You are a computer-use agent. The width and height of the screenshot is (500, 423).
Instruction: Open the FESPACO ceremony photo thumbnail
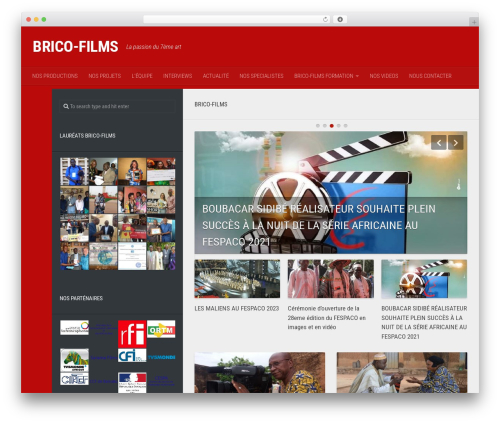click(331, 279)
